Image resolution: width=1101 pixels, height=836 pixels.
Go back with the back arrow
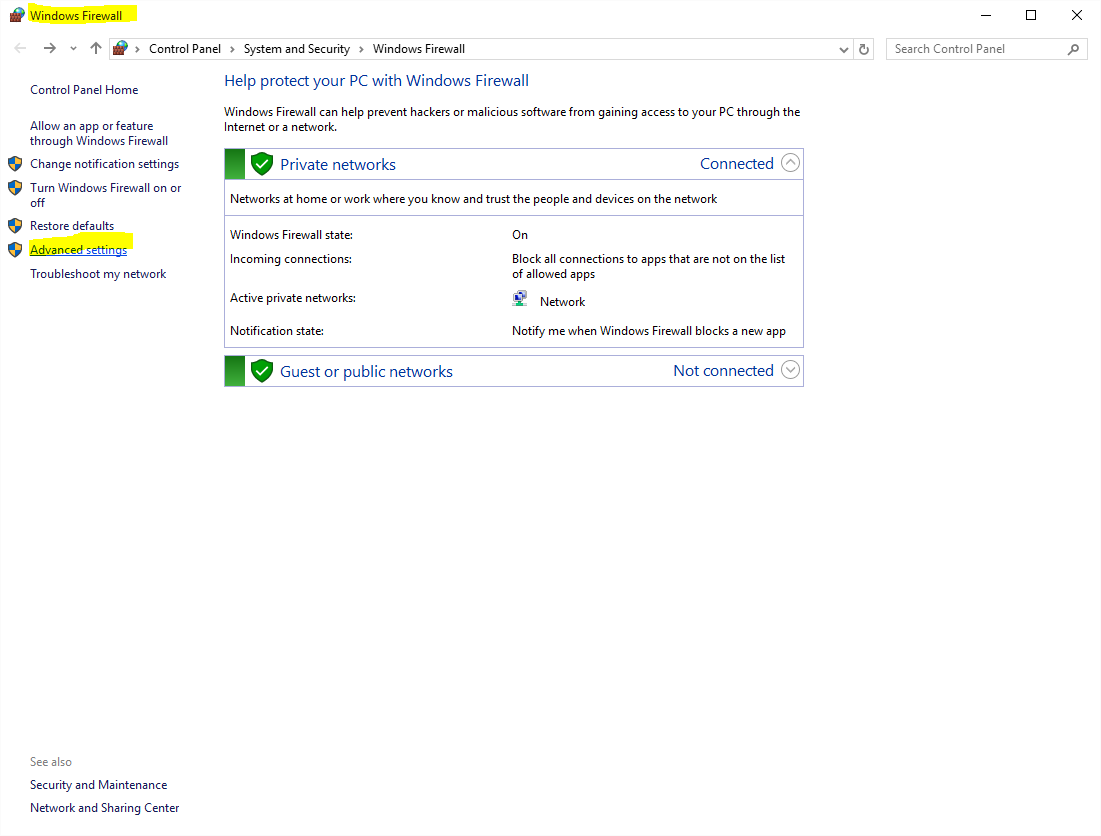(20, 48)
